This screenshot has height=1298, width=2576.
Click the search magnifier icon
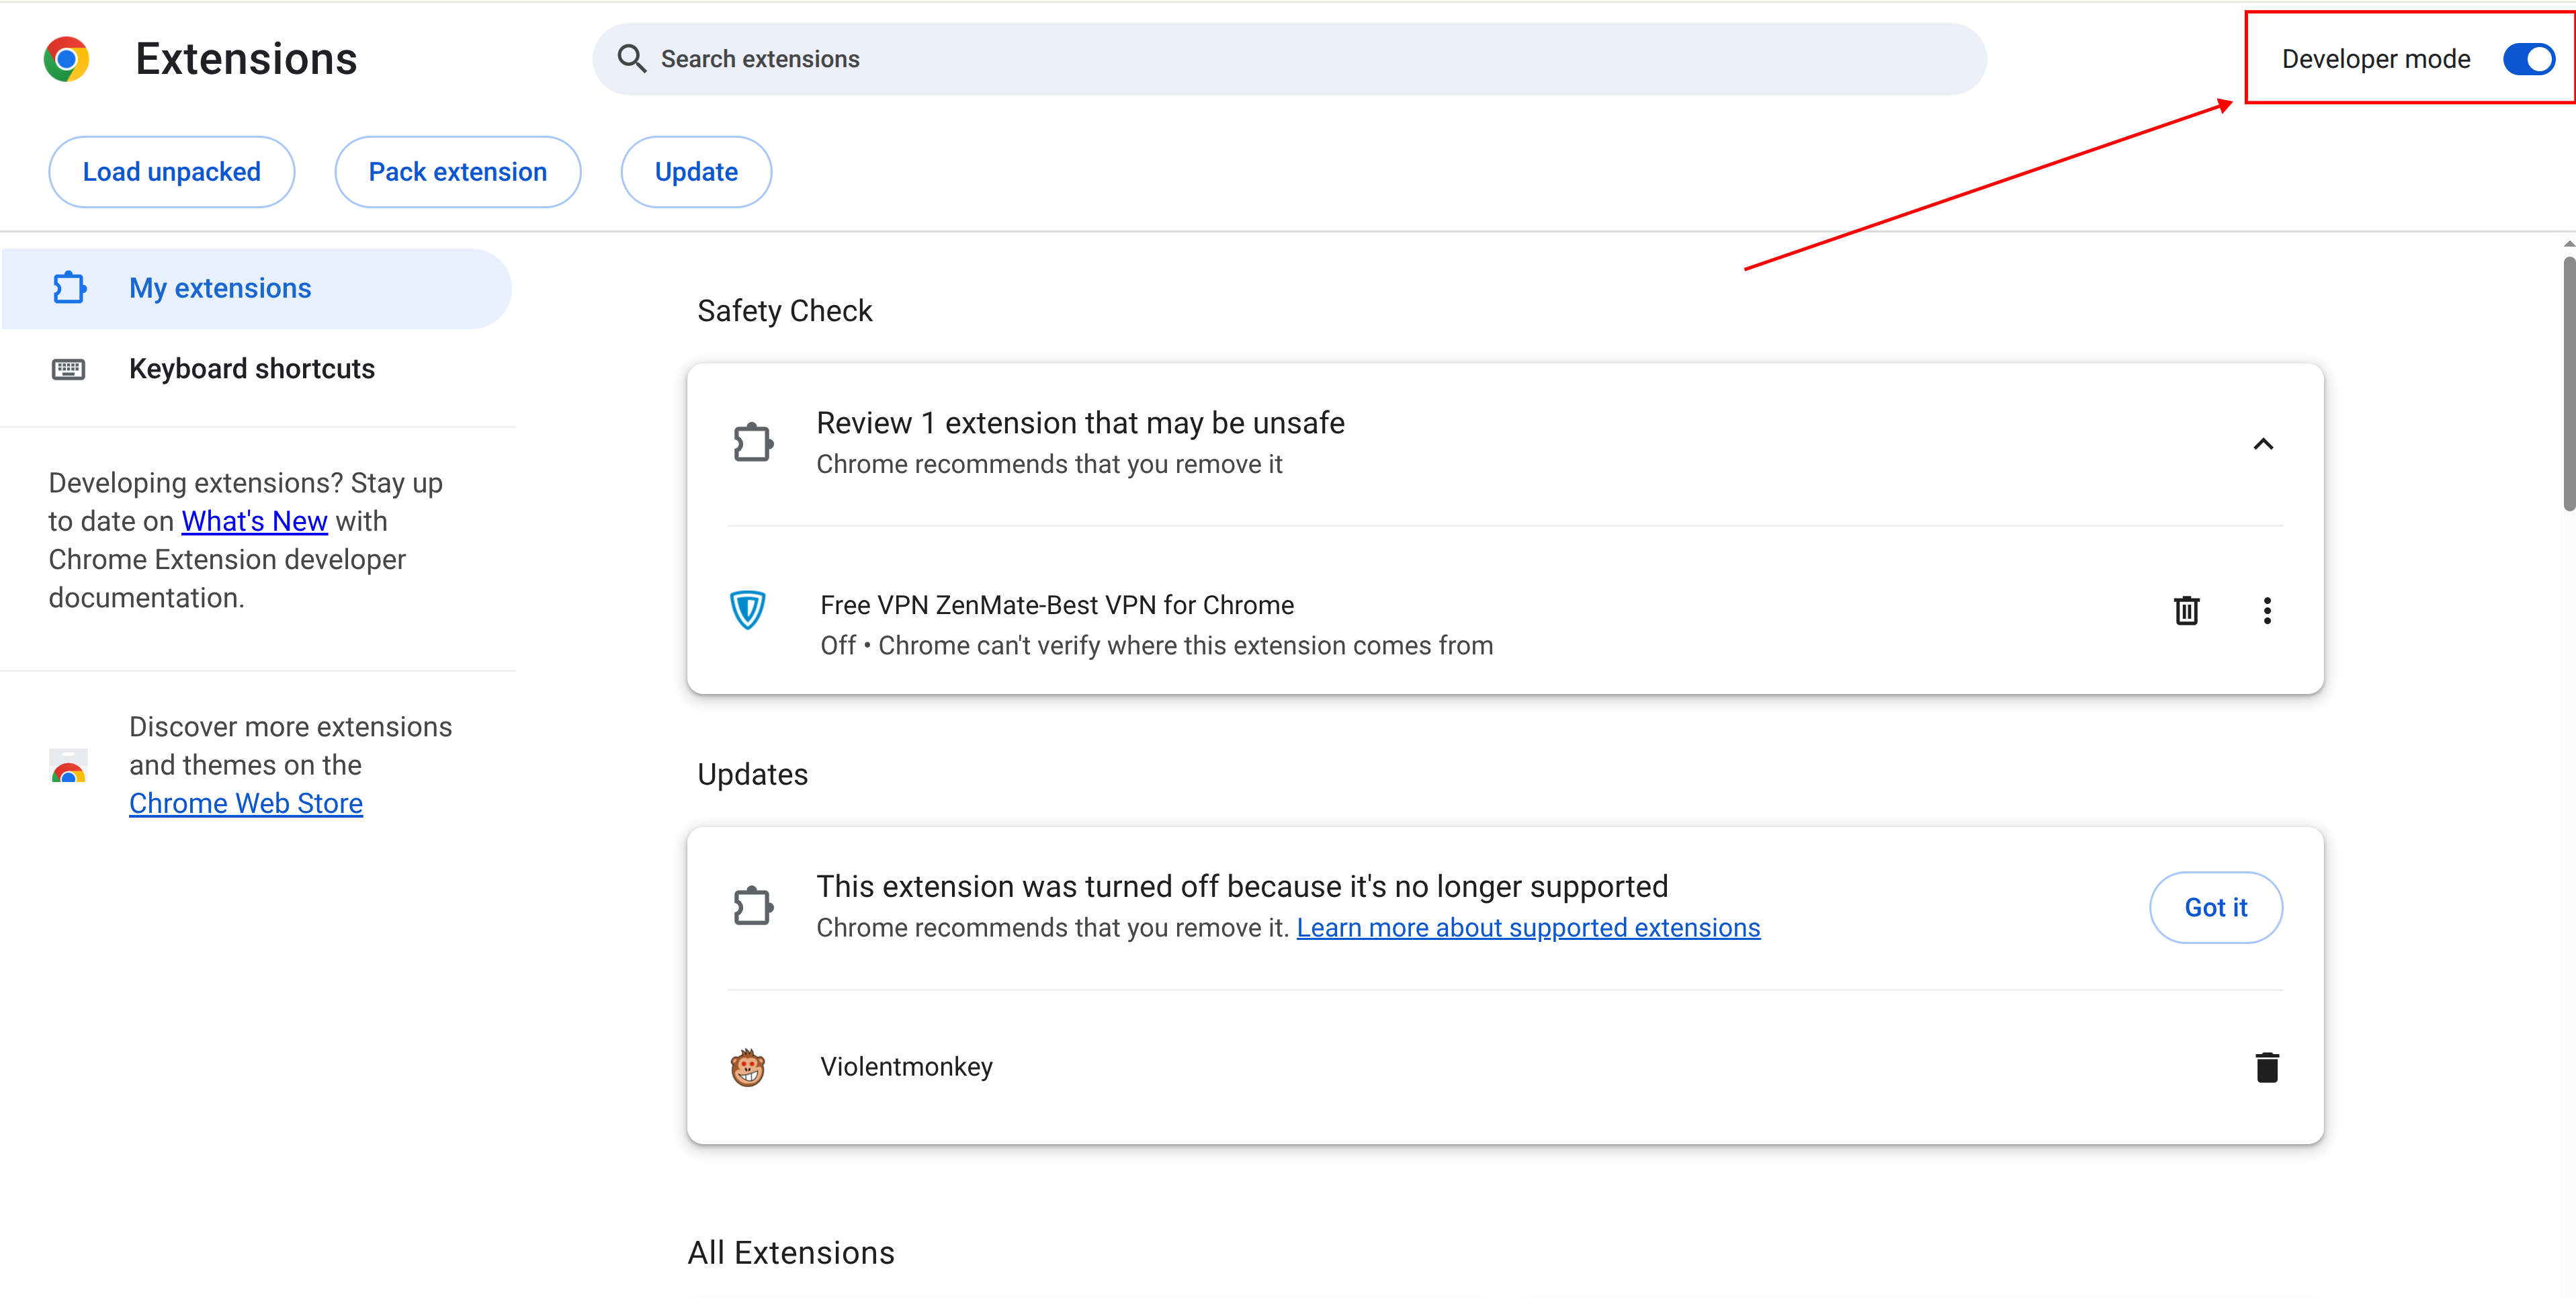[x=631, y=59]
